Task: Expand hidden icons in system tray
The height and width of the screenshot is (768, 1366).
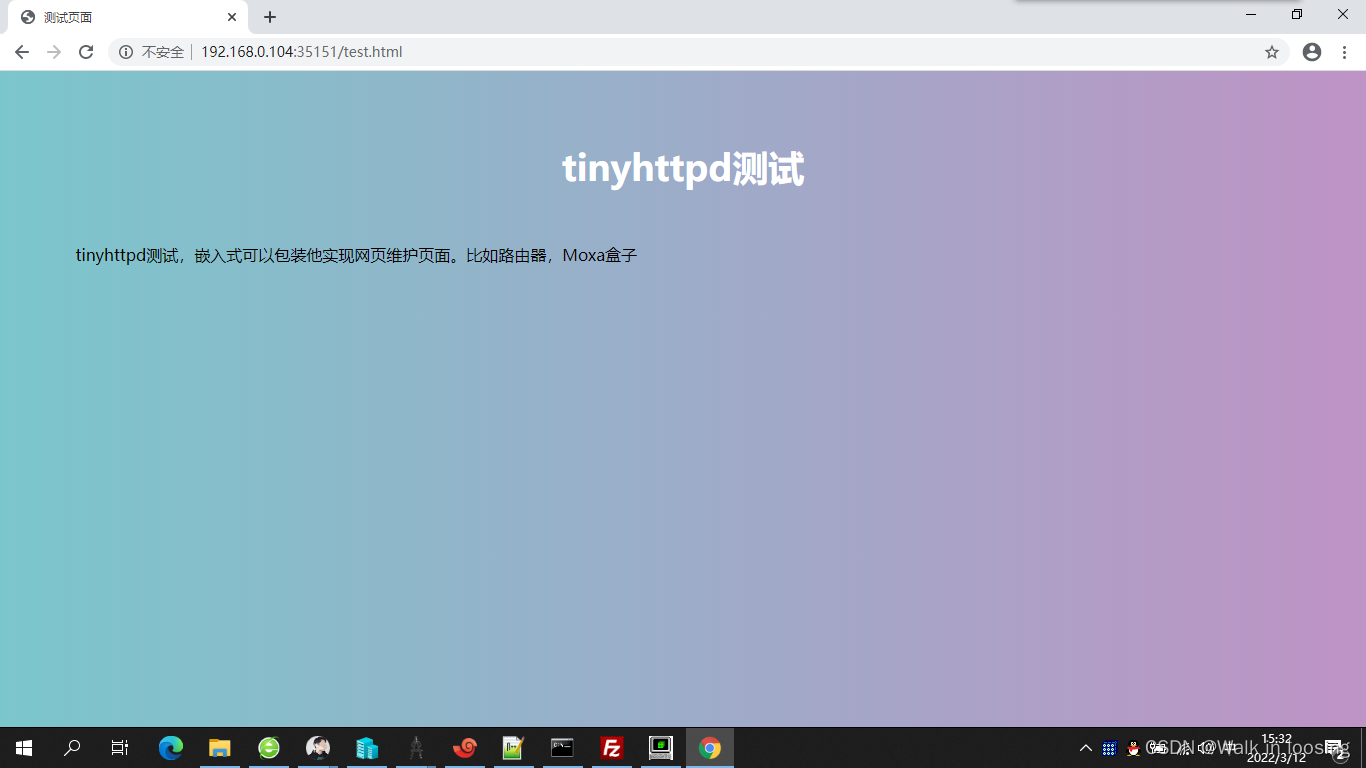Action: (1085, 748)
